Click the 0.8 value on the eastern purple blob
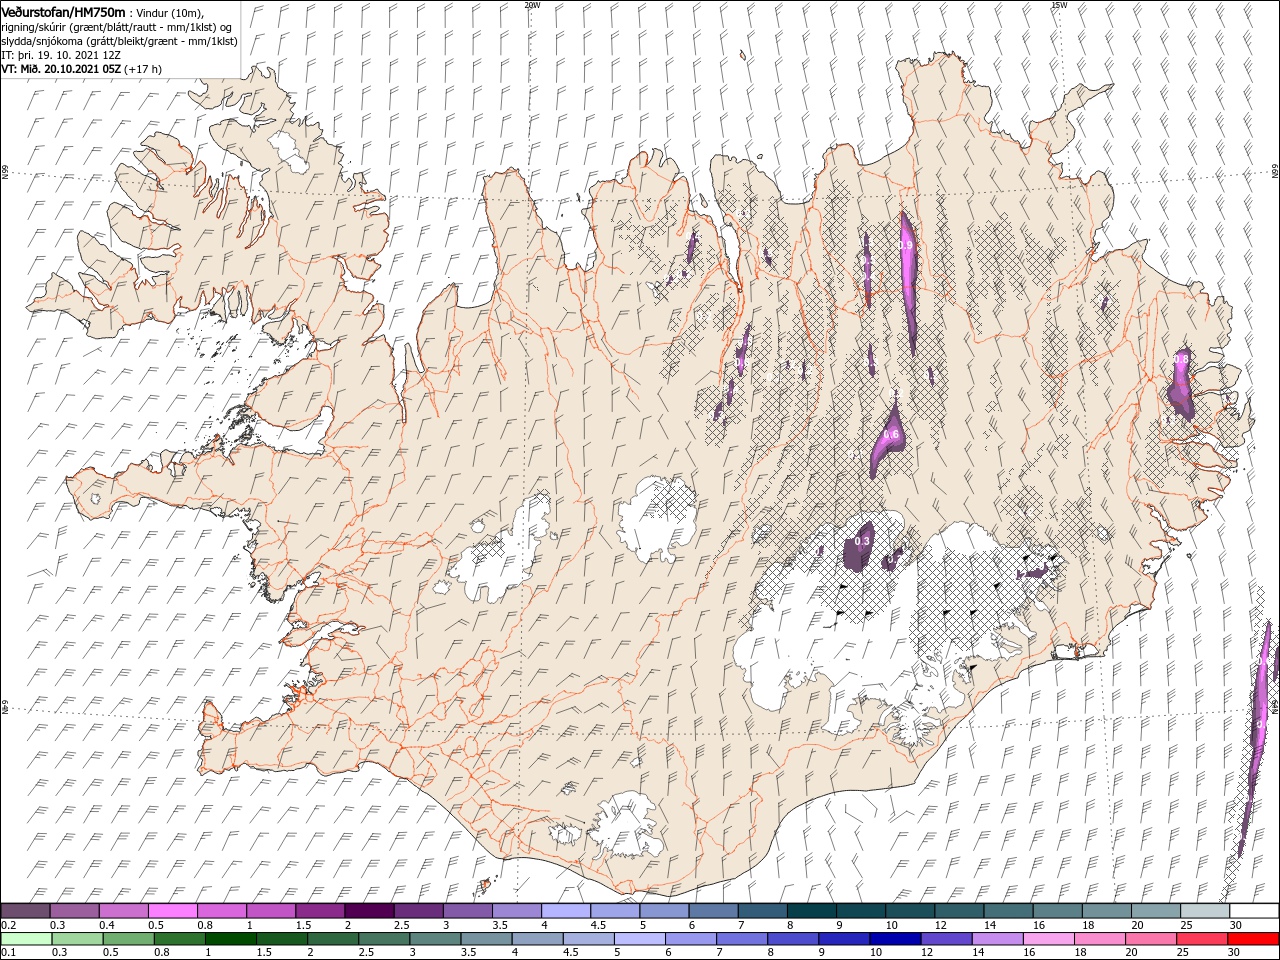Image resolution: width=1280 pixels, height=960 pixels. coord(1181,359)
